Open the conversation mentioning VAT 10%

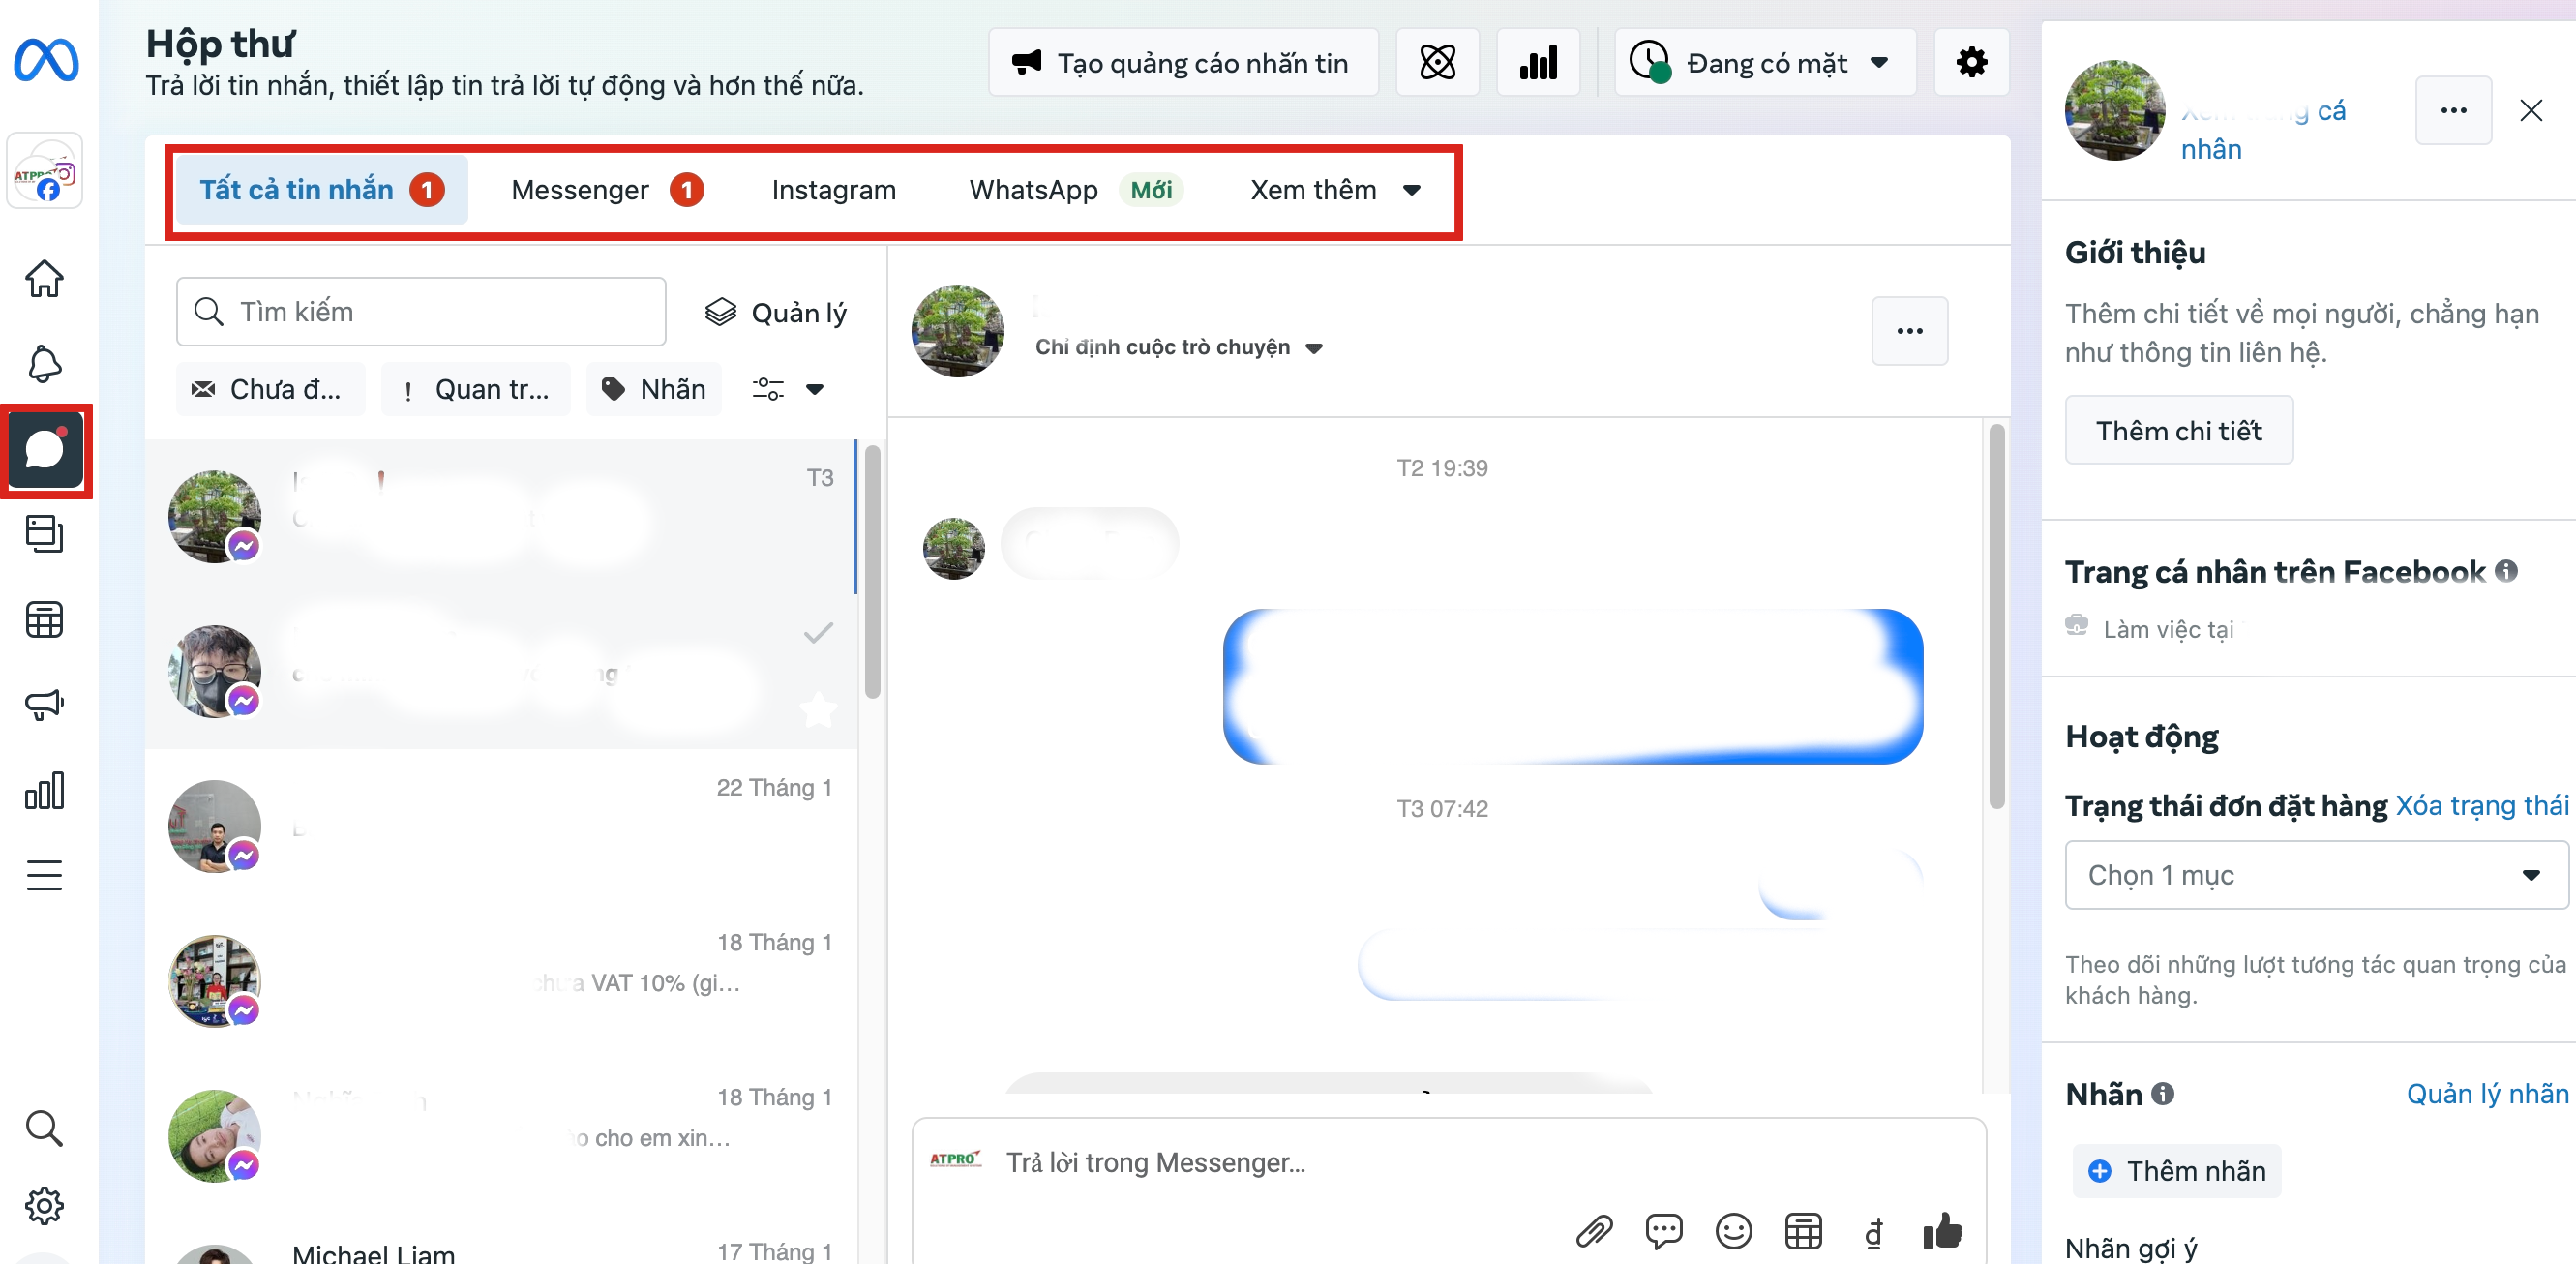501,981
